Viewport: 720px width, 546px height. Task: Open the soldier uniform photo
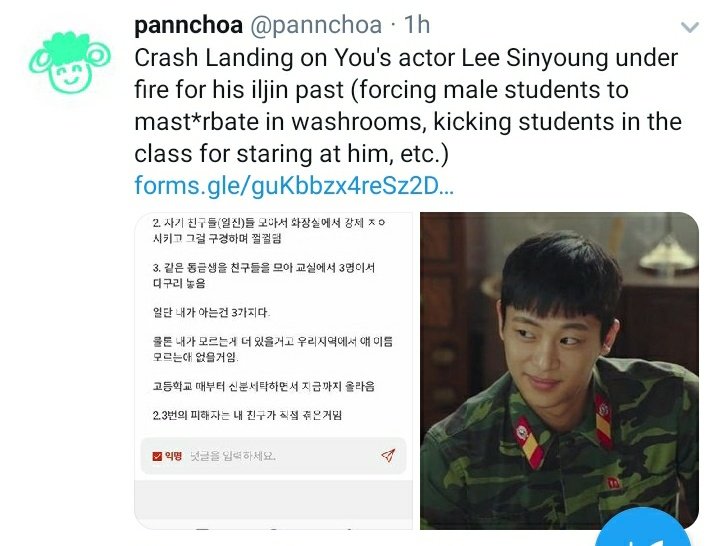559,371
